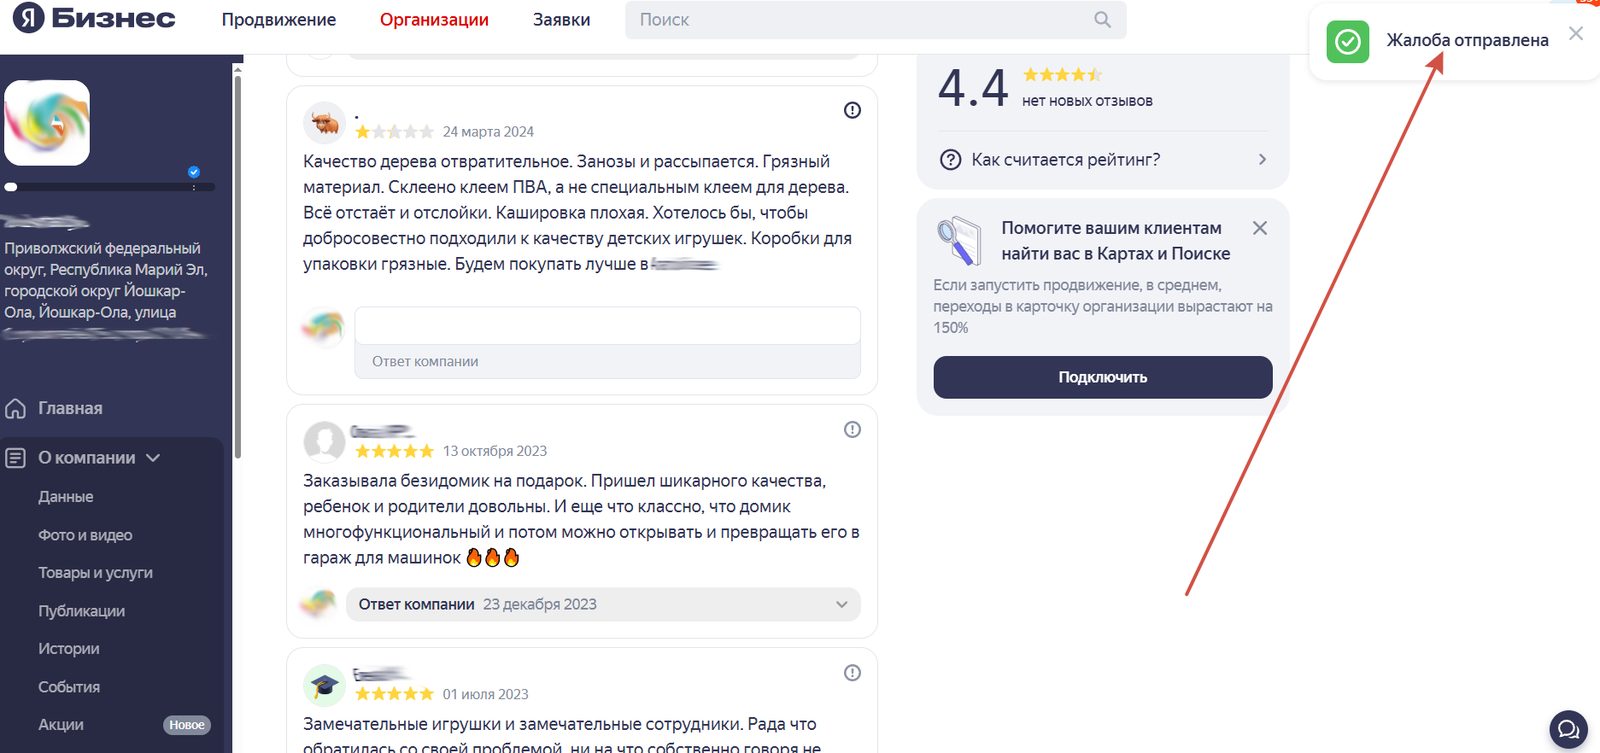
Task: Open the Организации menu
Action: (x=434, y=20)
